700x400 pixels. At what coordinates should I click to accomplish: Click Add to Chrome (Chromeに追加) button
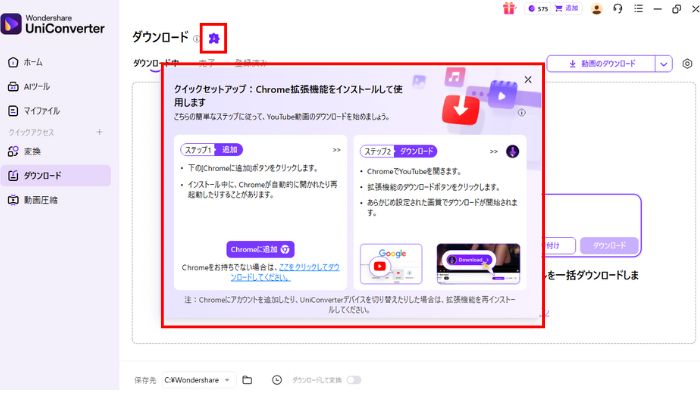point(260,250)
